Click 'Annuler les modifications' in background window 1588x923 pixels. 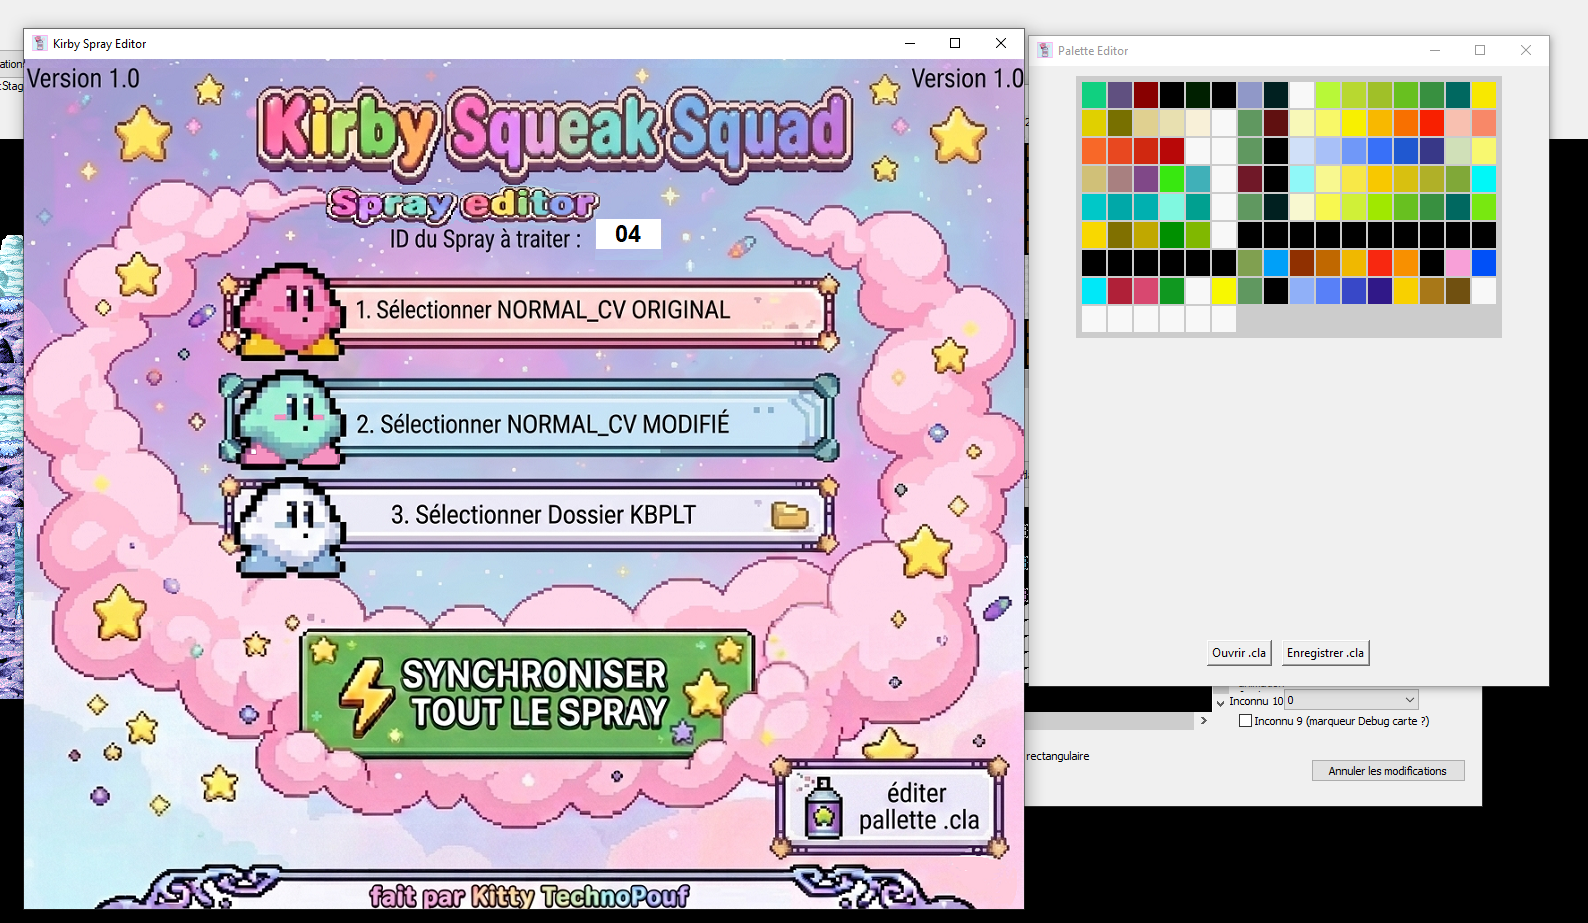tap(1388, 771)
